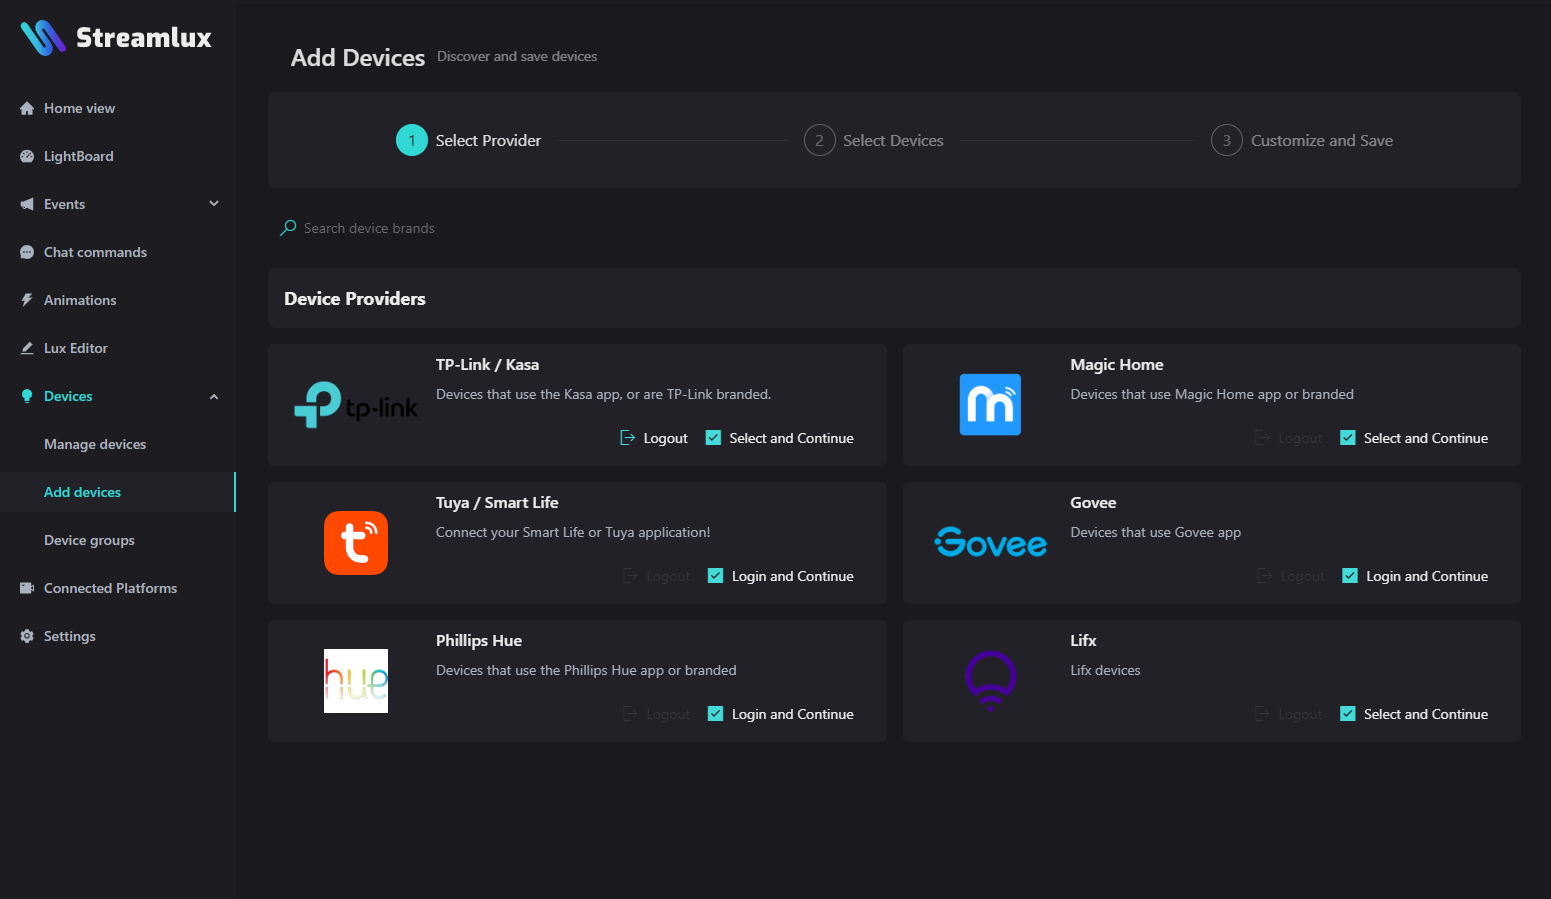Open the Home view from the sidebar

pos(80,108)
